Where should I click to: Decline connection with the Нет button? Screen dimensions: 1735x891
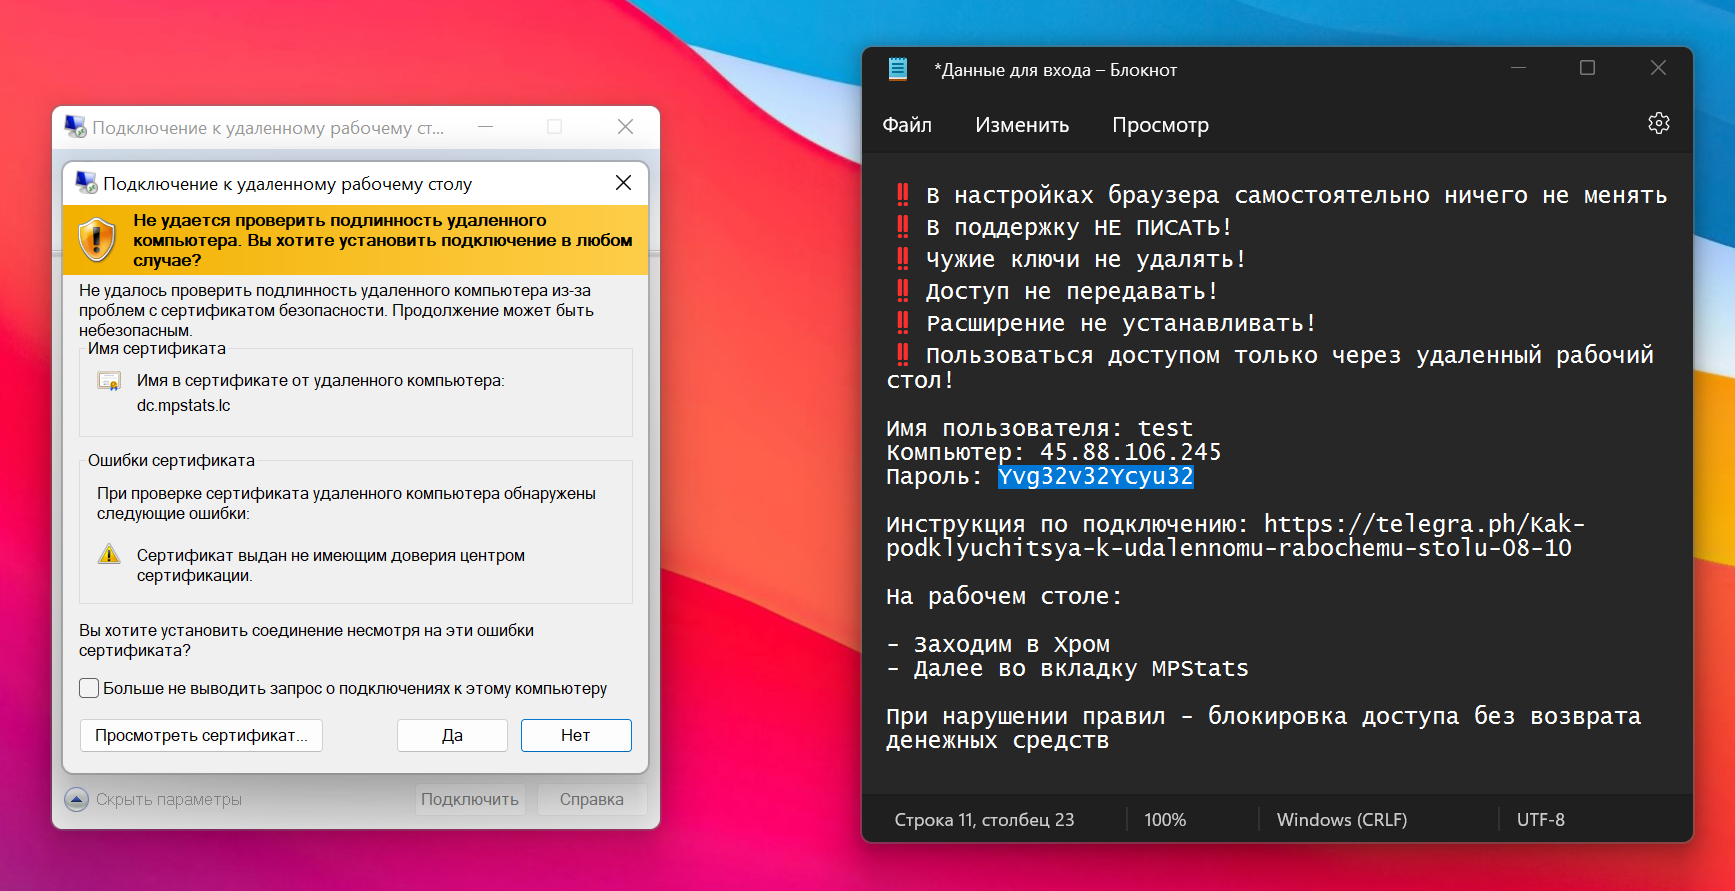[576, 735]
